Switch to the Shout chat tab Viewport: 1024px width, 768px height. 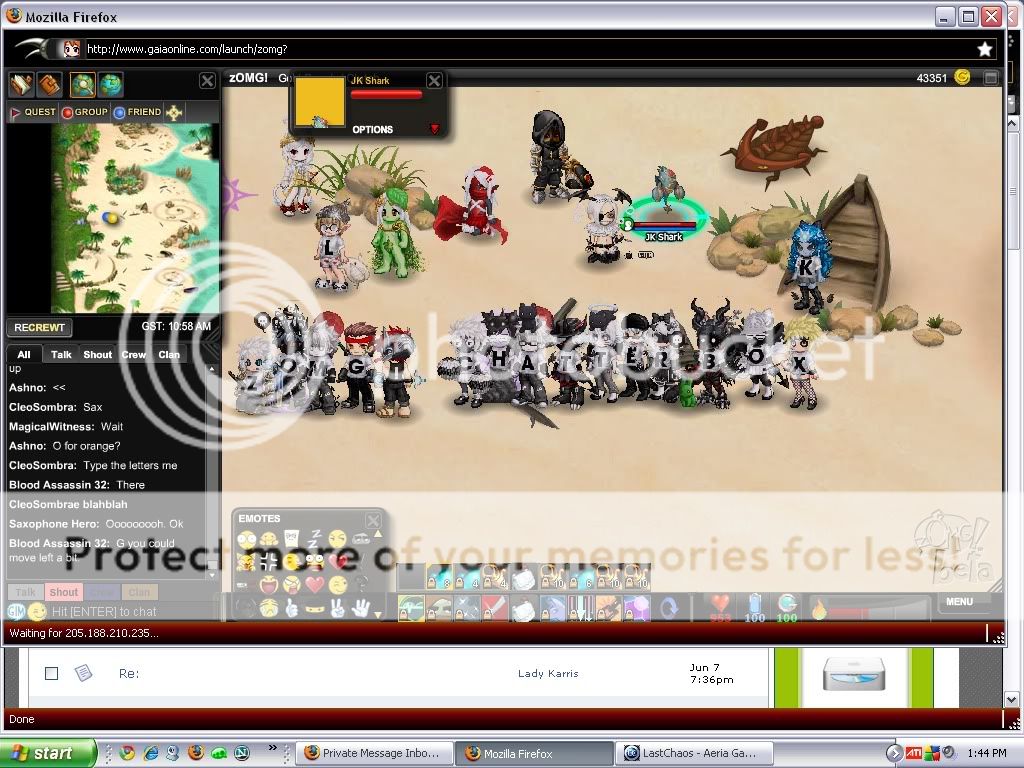pos(97,354)
